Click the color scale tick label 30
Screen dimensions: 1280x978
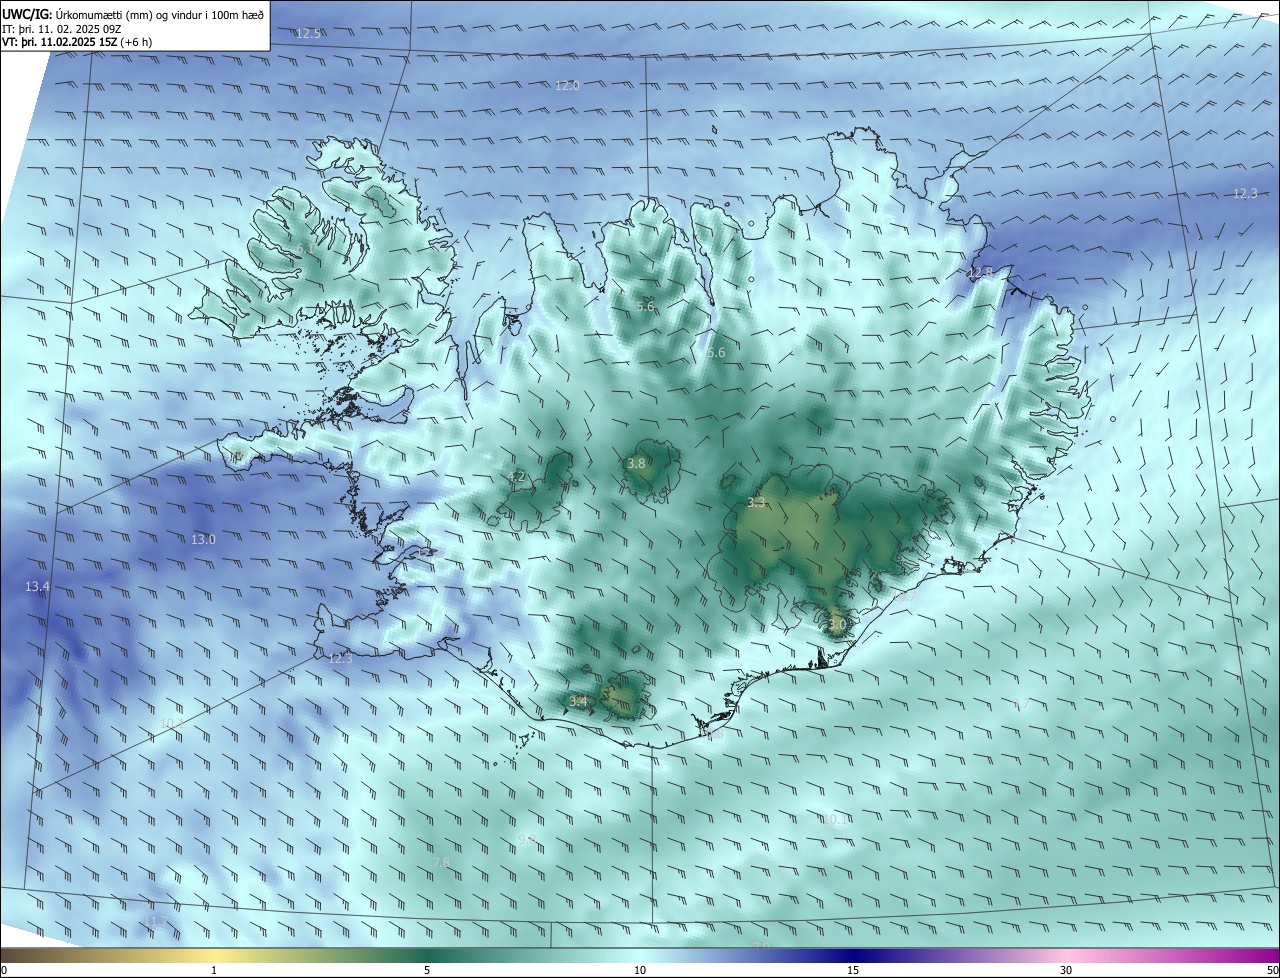tap(1066, 970)
